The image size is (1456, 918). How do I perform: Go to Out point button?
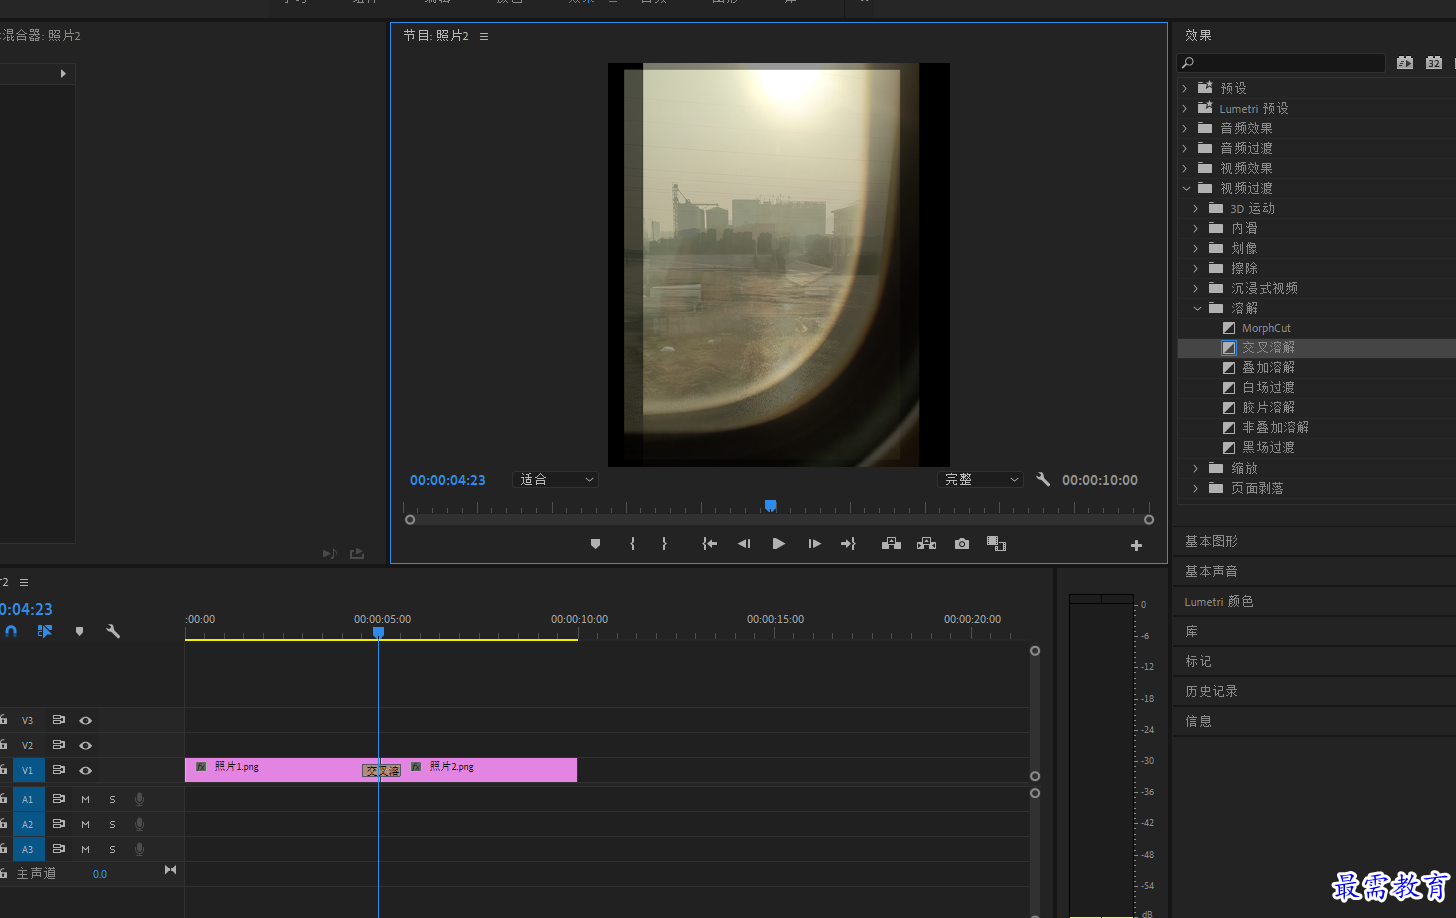848,544
